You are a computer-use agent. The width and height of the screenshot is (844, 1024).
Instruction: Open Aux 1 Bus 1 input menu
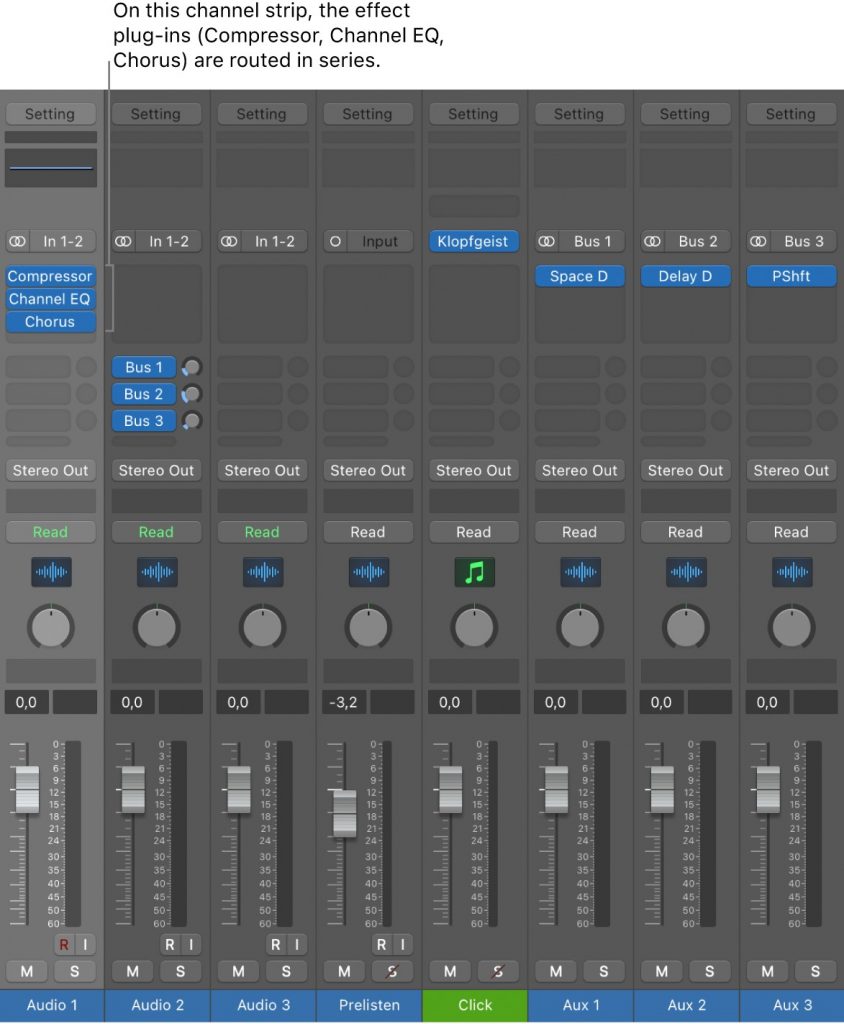point(592,241)
